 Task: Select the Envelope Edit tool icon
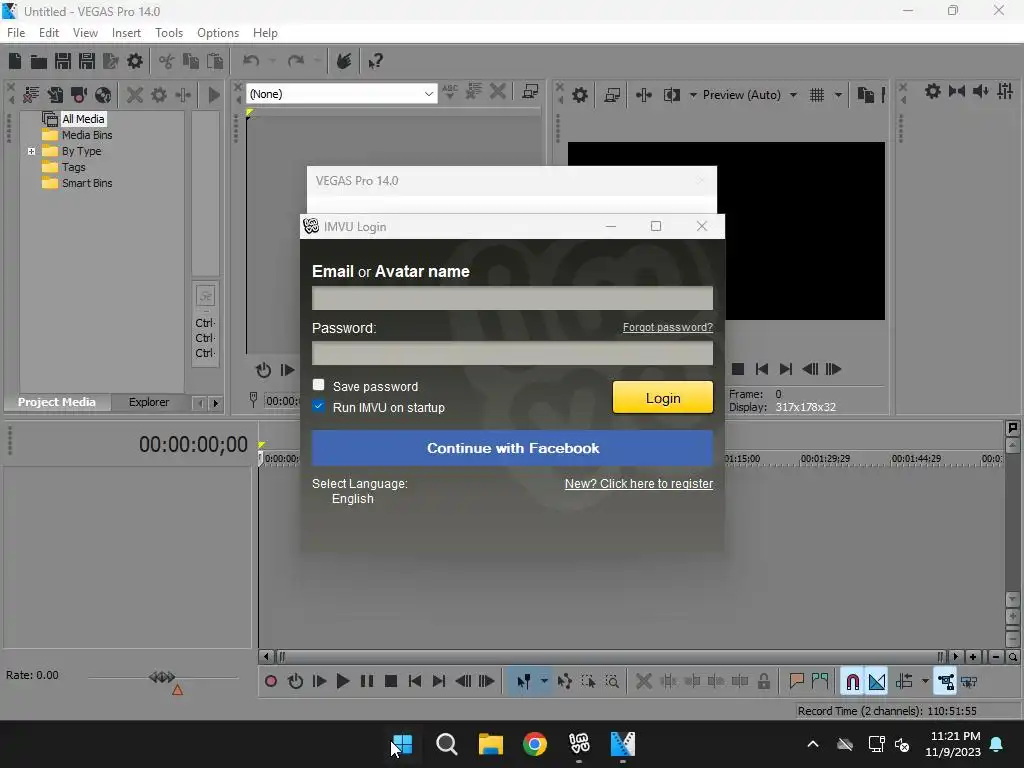pyautogui.click(x=565, y=681)
